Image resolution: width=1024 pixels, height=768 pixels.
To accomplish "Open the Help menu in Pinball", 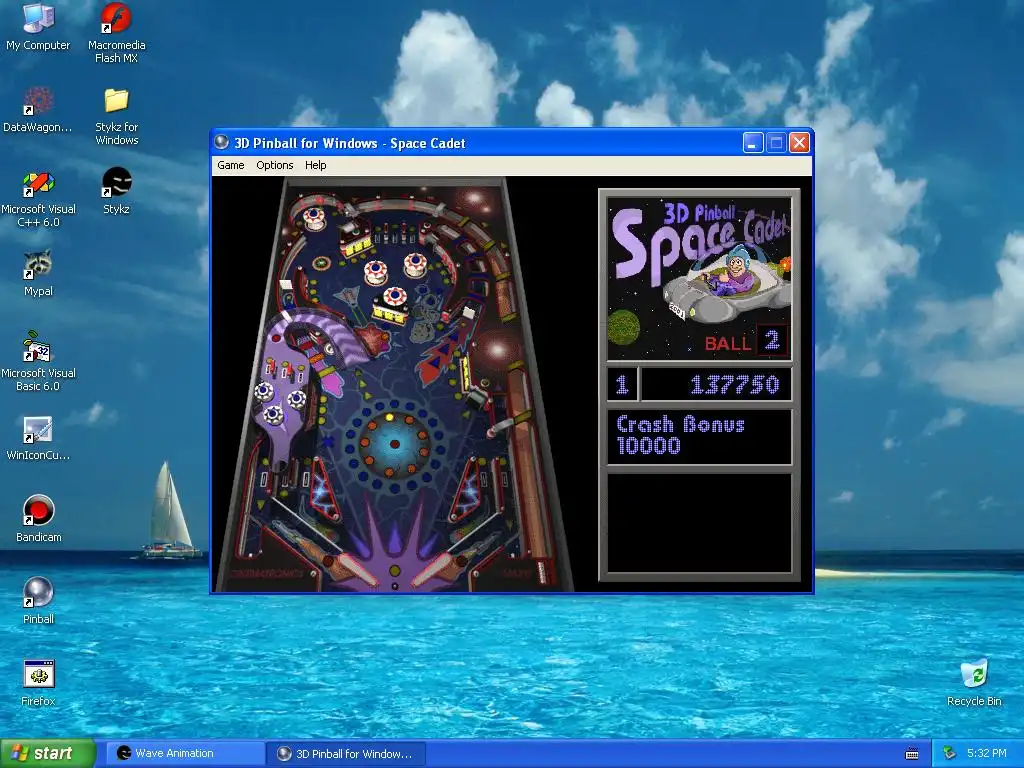I will click(315, 165).
